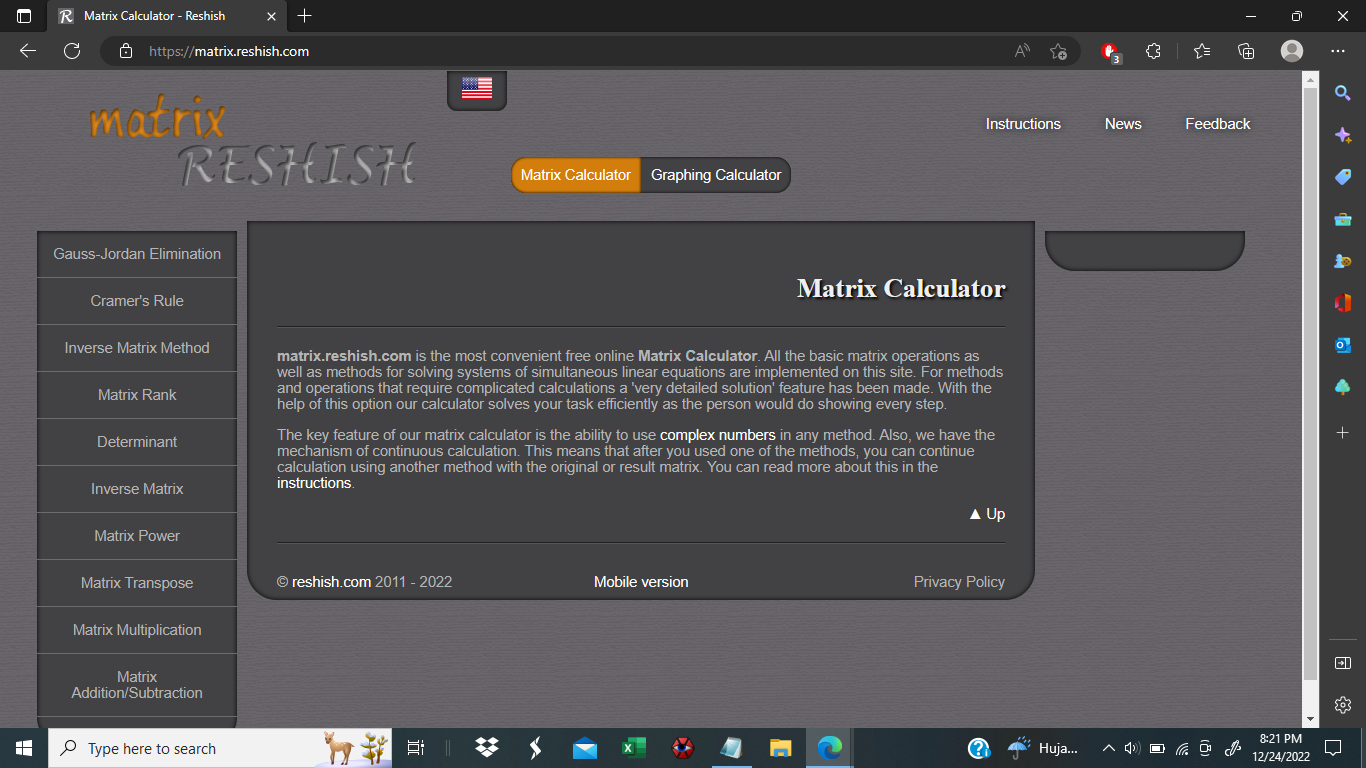1366x768 pixels.
Task: Open the Mail app on taskbar
Action: (585, 748)
